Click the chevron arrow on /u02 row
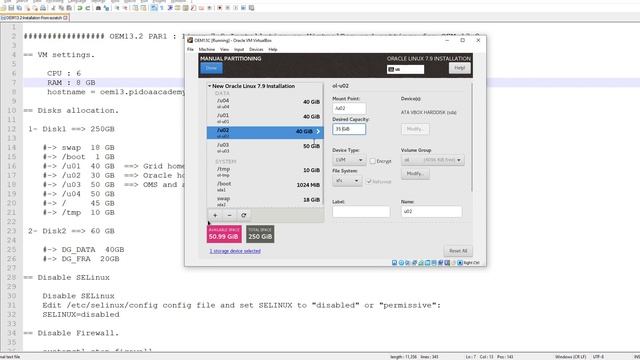Viewport: 640px width, 360px height. (x=318, y=131)
